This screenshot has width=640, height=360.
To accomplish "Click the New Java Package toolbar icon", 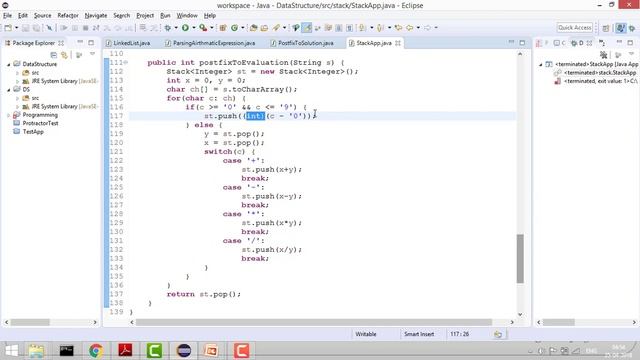I will point(223,28).
